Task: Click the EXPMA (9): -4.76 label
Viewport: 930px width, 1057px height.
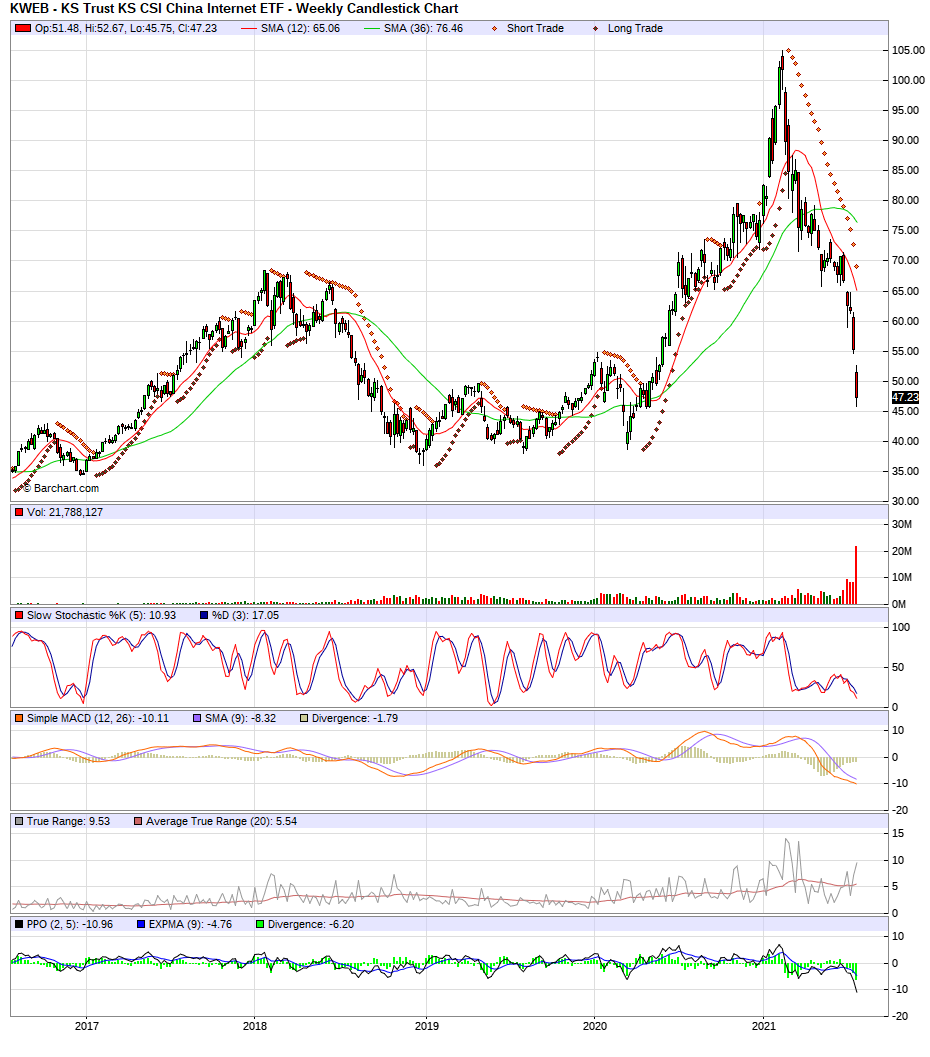Action: [190, 925]
